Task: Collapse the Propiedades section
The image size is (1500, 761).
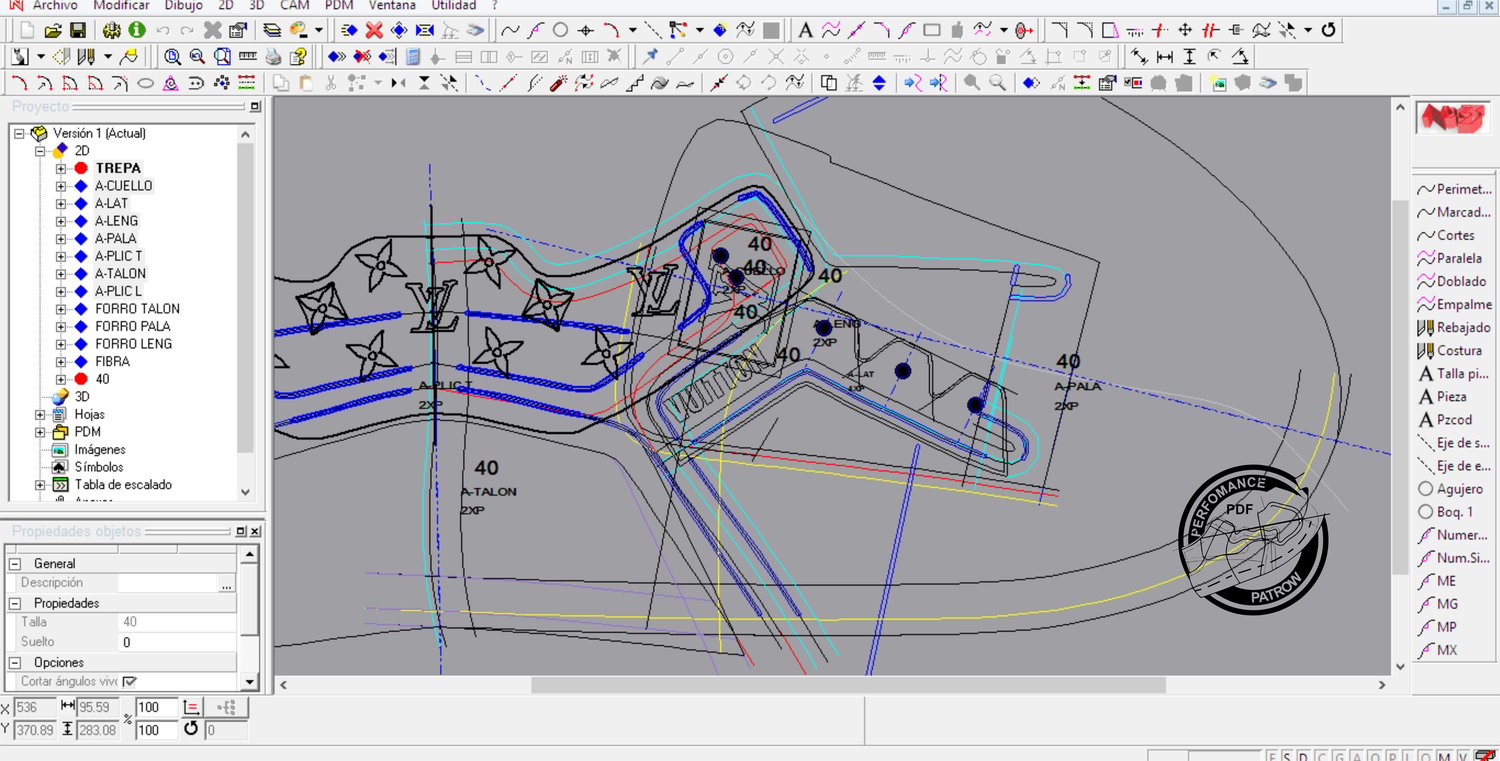Action: click(16, 603)
